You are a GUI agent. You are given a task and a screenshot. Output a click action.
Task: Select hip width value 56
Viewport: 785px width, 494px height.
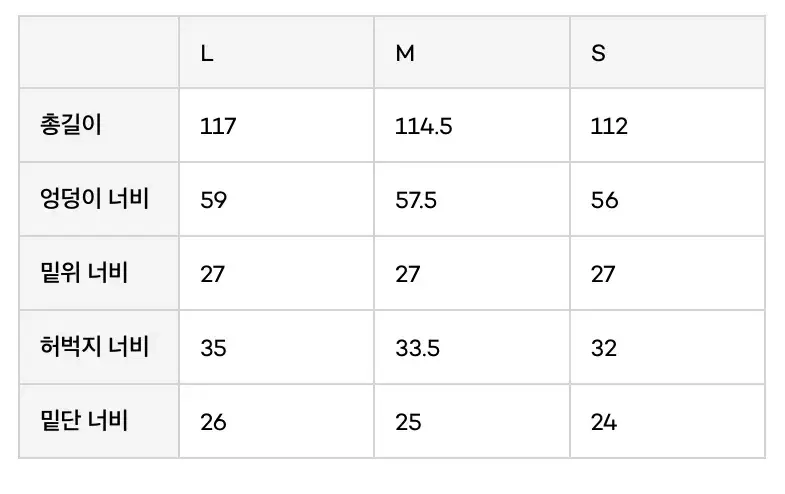pyautogui.click(x=604, y=200)
